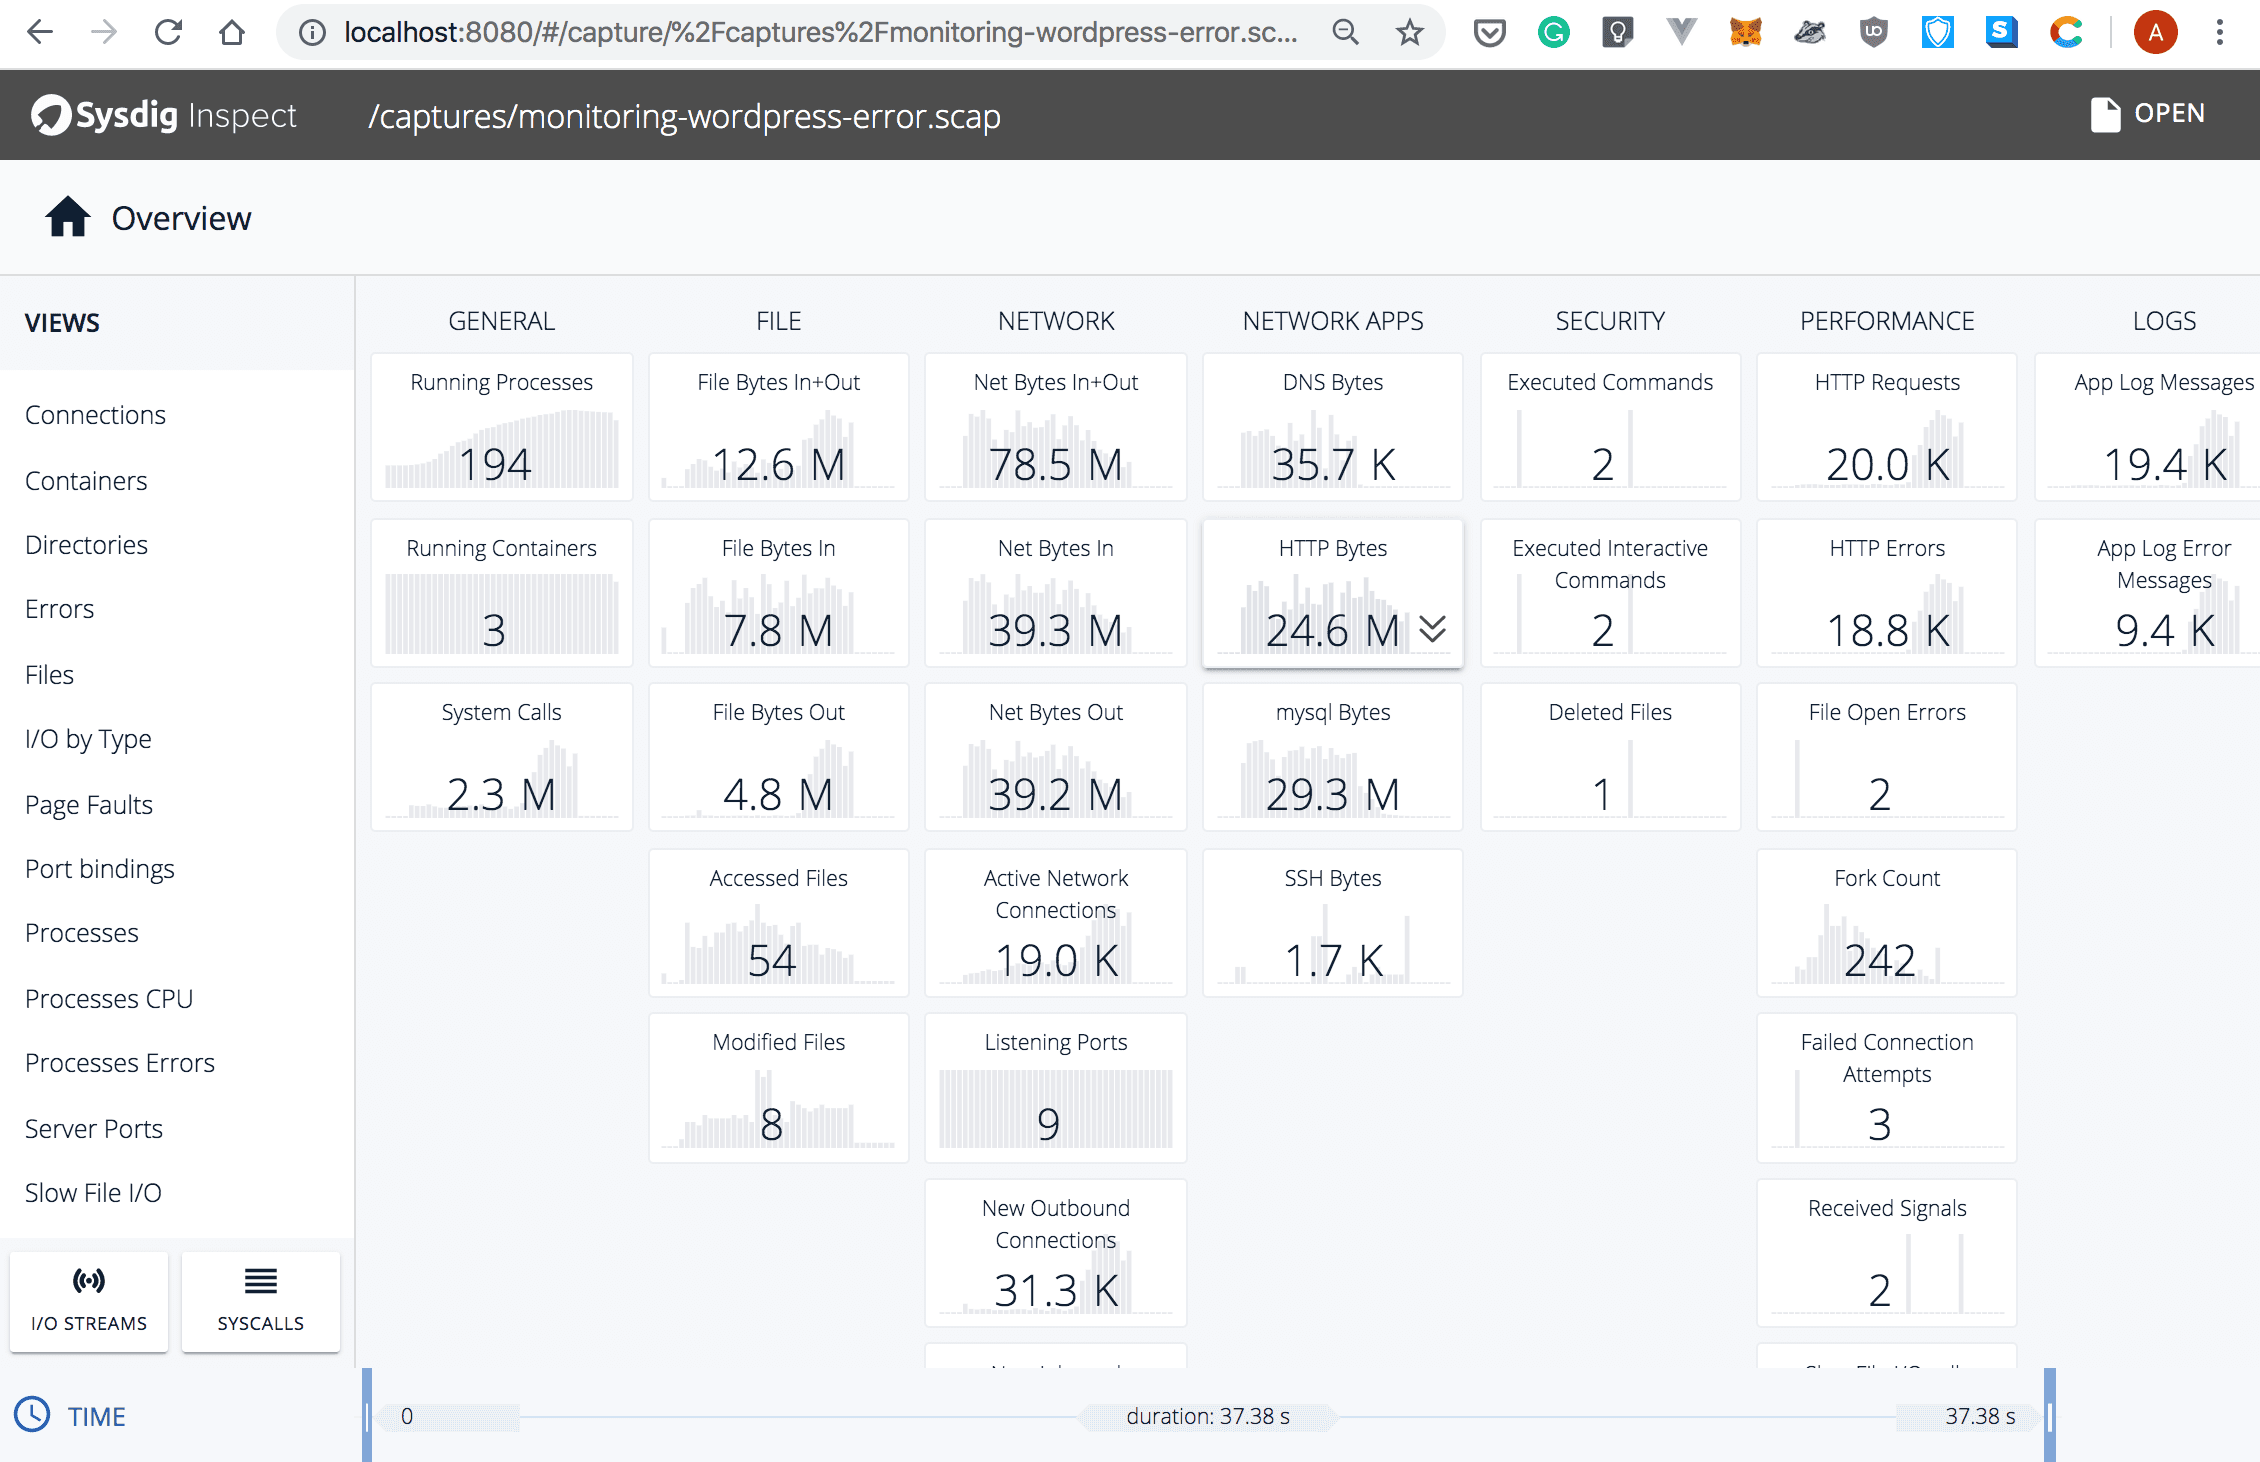
Task: Open Active Network Connections tile
Action: click(1056, 923)
